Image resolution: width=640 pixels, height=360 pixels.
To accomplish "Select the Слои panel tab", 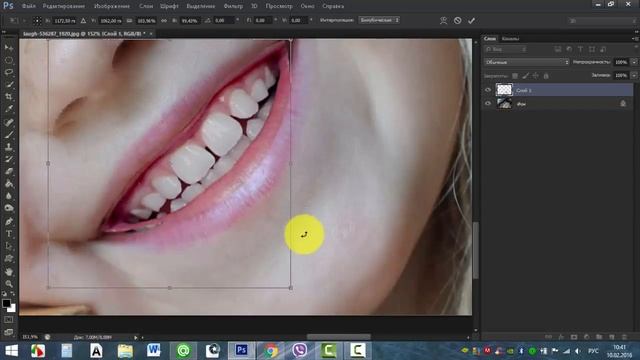I will (490, 39).
